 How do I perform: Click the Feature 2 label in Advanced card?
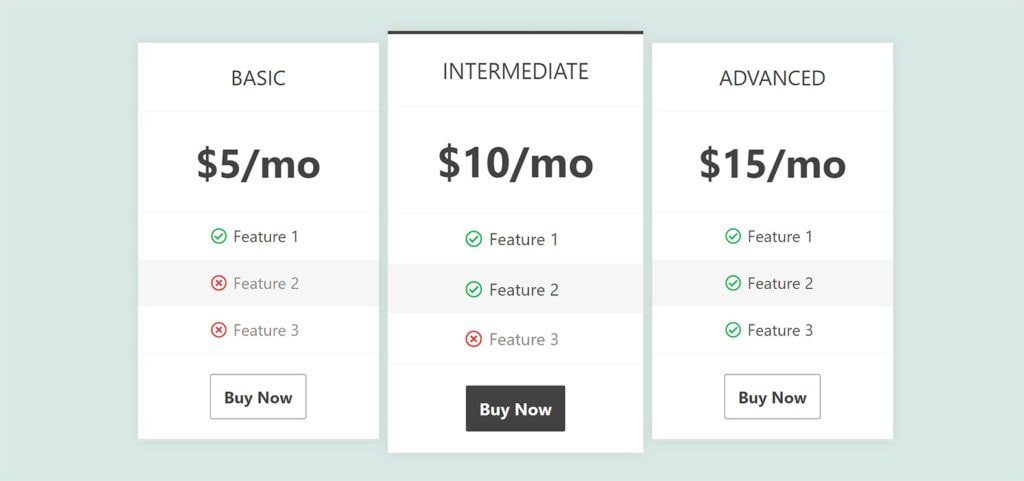[780, 283]
